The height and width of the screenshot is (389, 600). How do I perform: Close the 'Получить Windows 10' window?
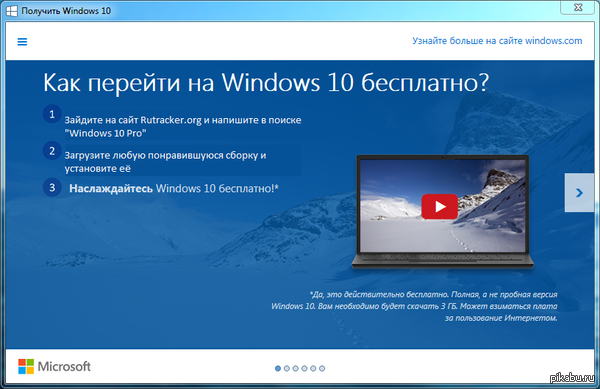coord(578,7)
